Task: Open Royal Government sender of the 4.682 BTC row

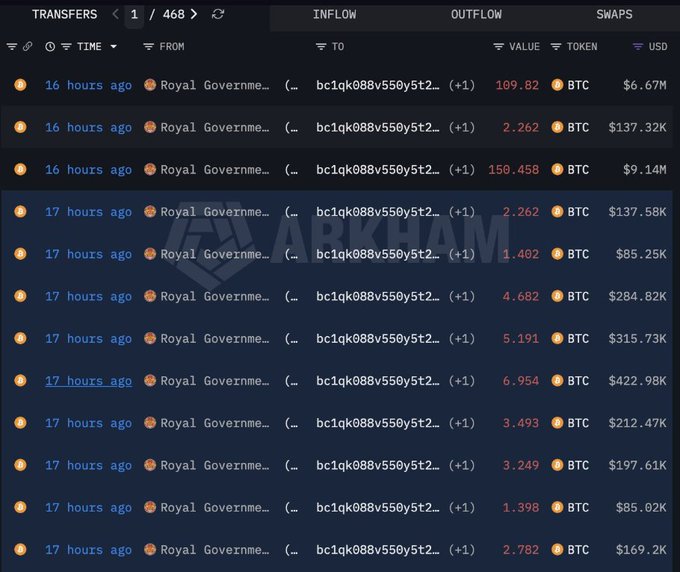Action: pos(215,296)
